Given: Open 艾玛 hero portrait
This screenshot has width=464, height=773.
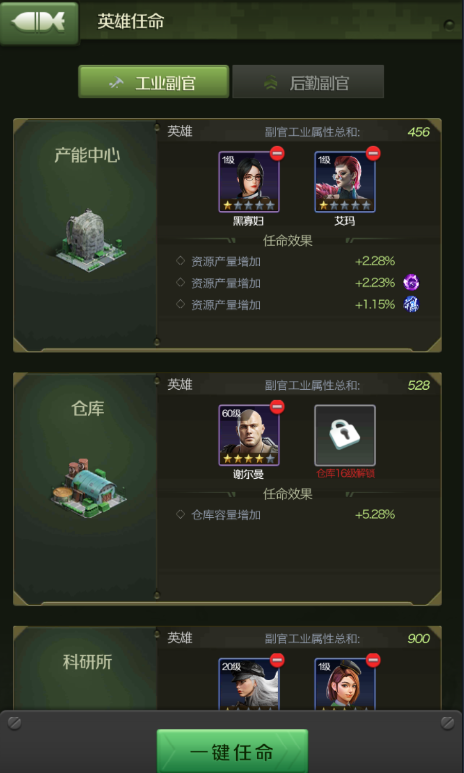Looking at the screenshot, I should pos(345,182).
